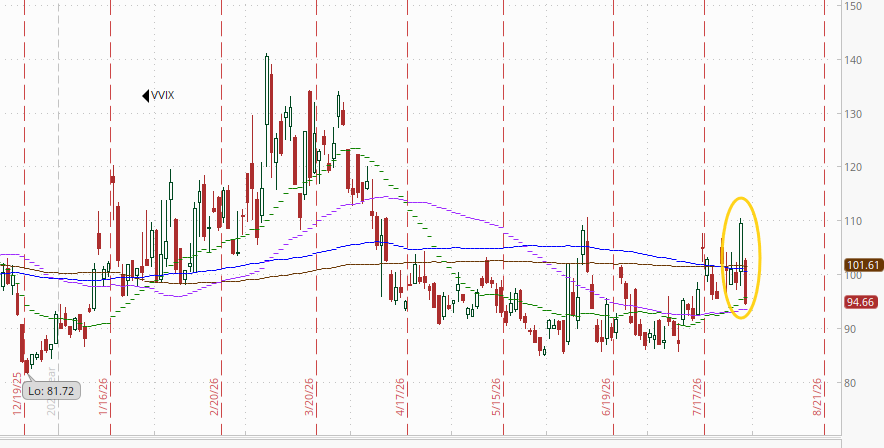Click the 90 price axis label

[850, 329]
